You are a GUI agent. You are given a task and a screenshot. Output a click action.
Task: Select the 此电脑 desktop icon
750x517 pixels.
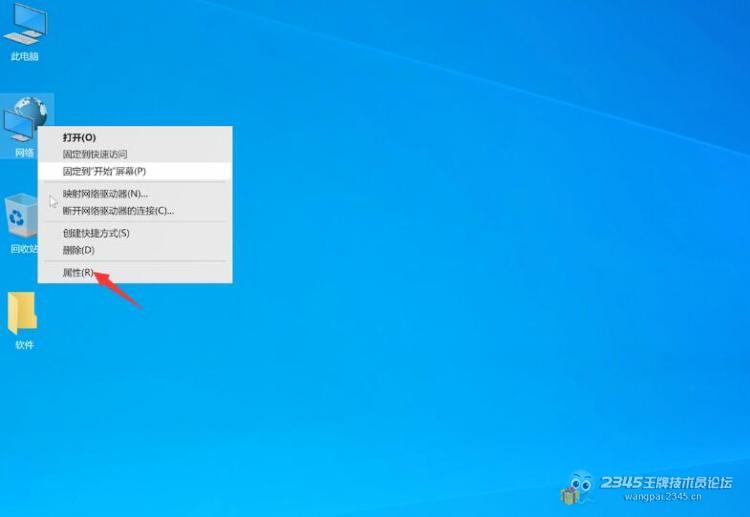coord(24,32)
